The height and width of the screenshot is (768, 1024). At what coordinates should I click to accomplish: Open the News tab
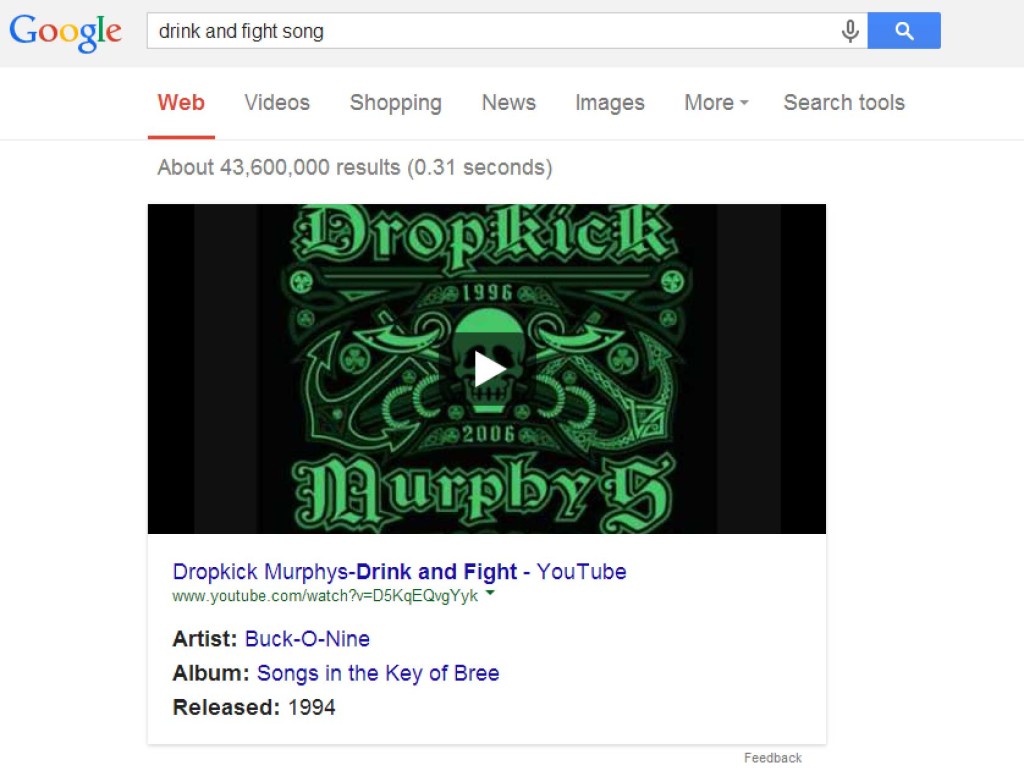(509, 103)
